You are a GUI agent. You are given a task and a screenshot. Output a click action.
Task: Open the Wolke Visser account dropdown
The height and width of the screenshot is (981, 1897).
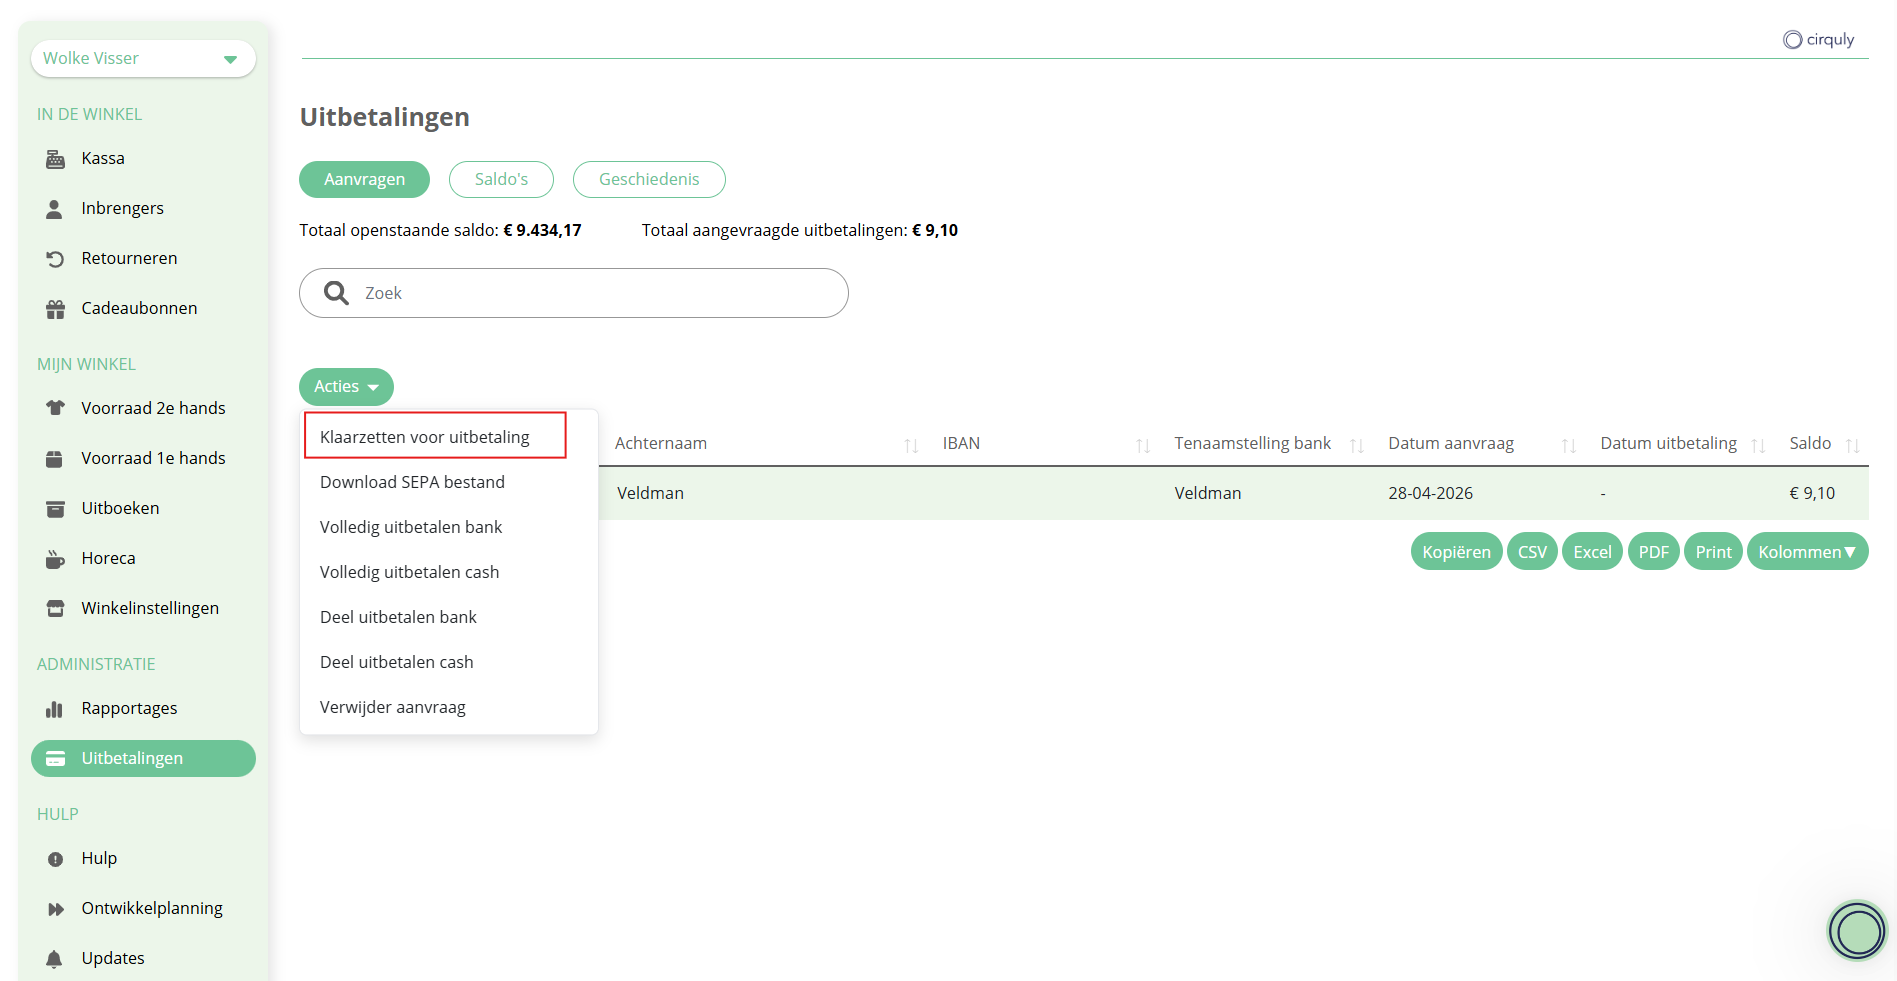click(x=143, y=59)
